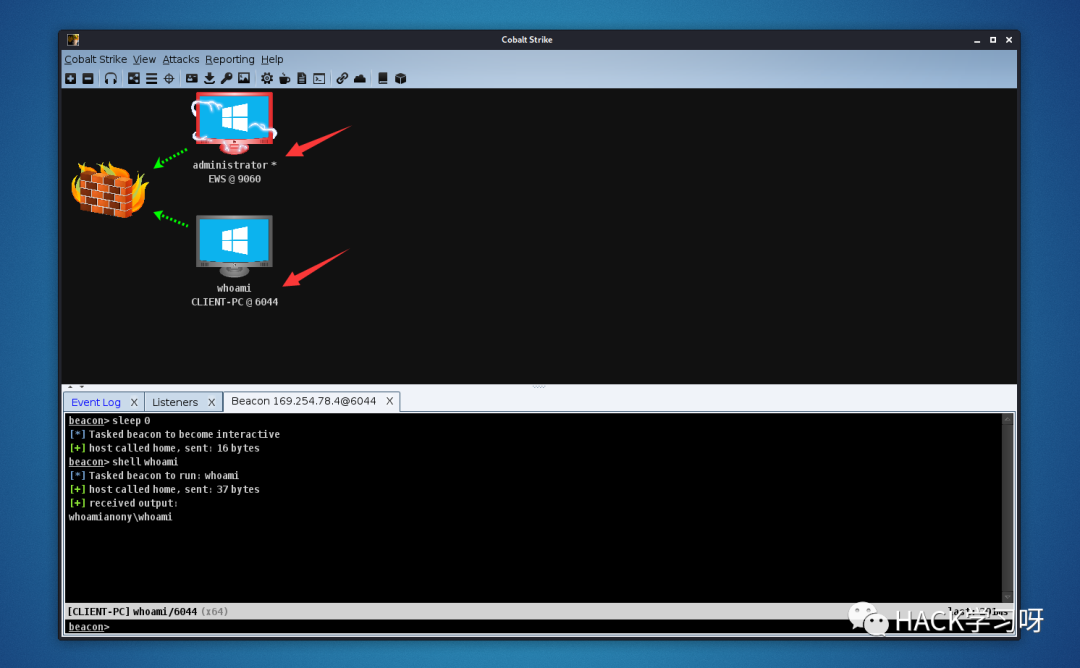Close the Listeners tab
This screenshot has width=1080, height=668.
click(x=211, y=402)
